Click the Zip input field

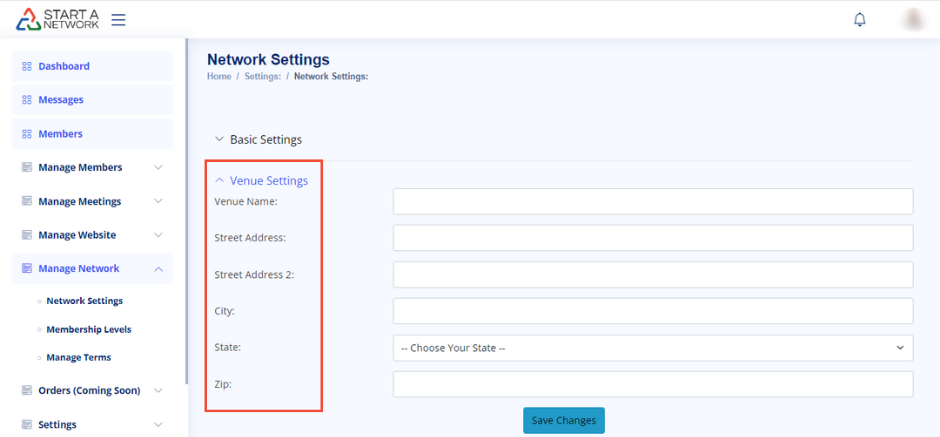(x=652, y=384)
